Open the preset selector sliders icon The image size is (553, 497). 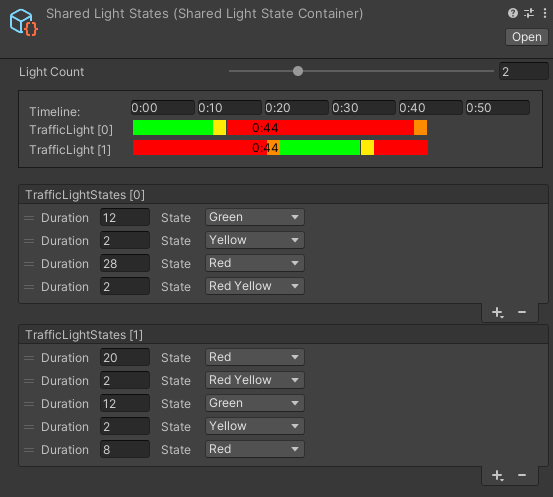point(529,13)
